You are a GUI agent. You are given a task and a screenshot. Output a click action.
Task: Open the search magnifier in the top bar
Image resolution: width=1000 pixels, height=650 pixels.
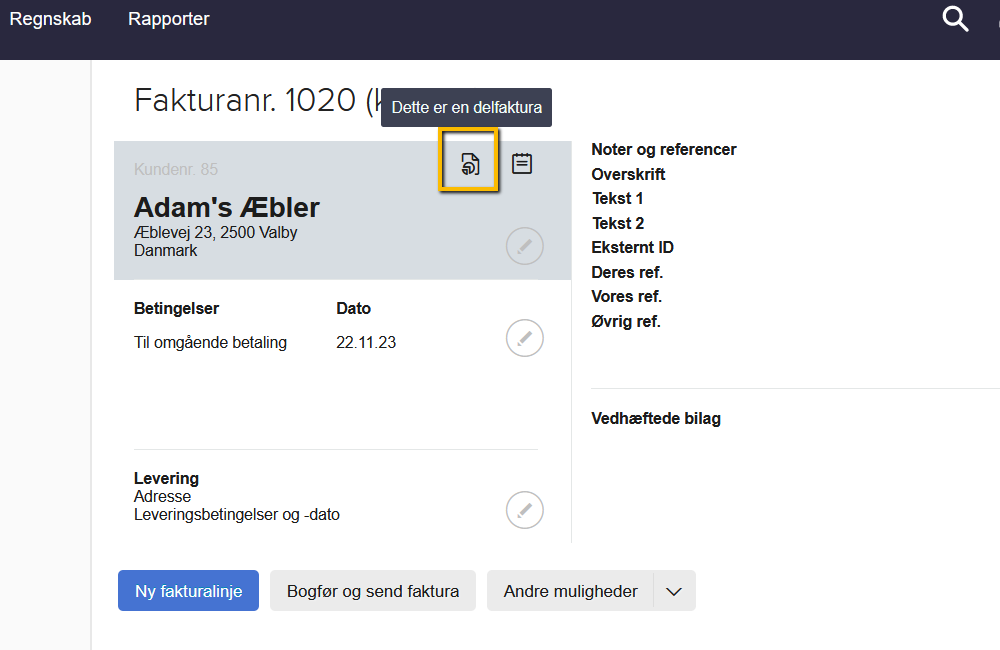[x=955, y=19]
